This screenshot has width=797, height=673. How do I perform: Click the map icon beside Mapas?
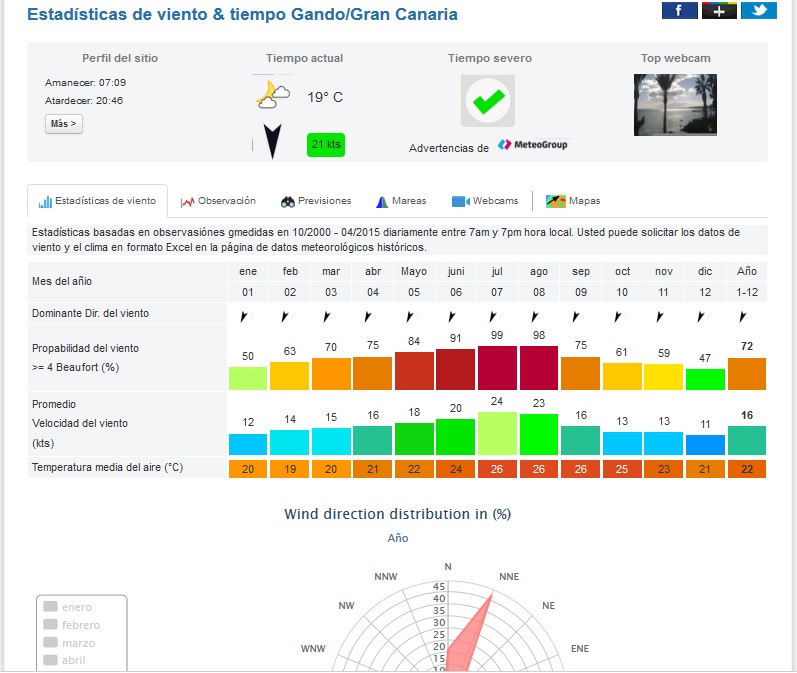(556, 201)
